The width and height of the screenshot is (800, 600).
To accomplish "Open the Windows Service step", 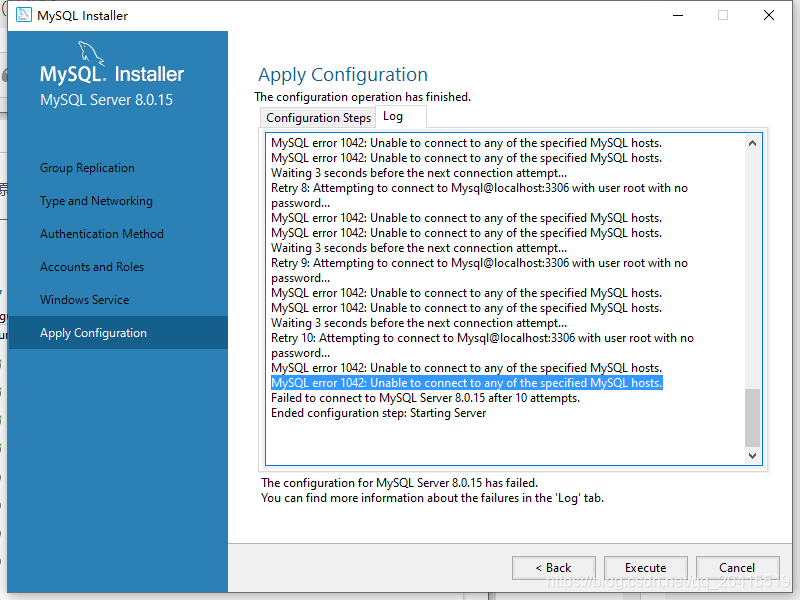I will click(84, 300).
